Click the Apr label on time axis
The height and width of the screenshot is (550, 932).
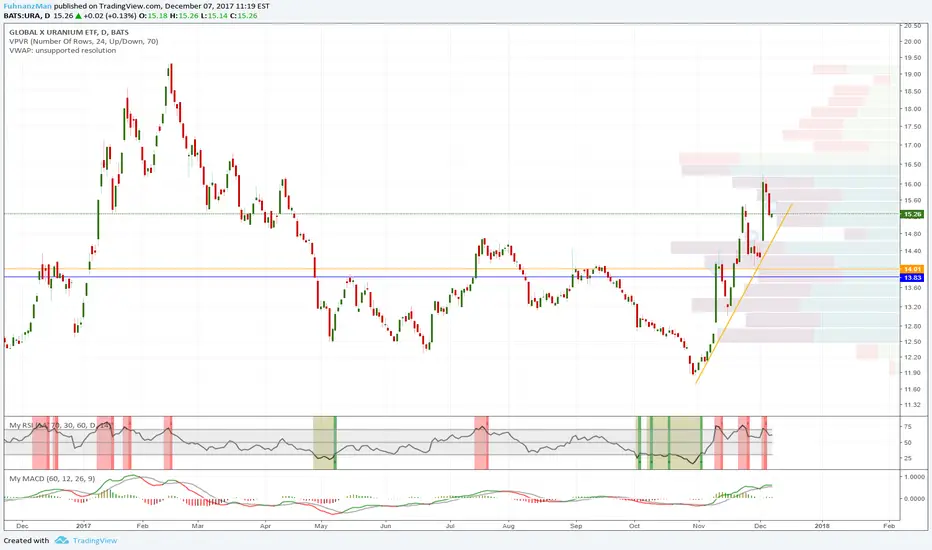coord(265,526)
